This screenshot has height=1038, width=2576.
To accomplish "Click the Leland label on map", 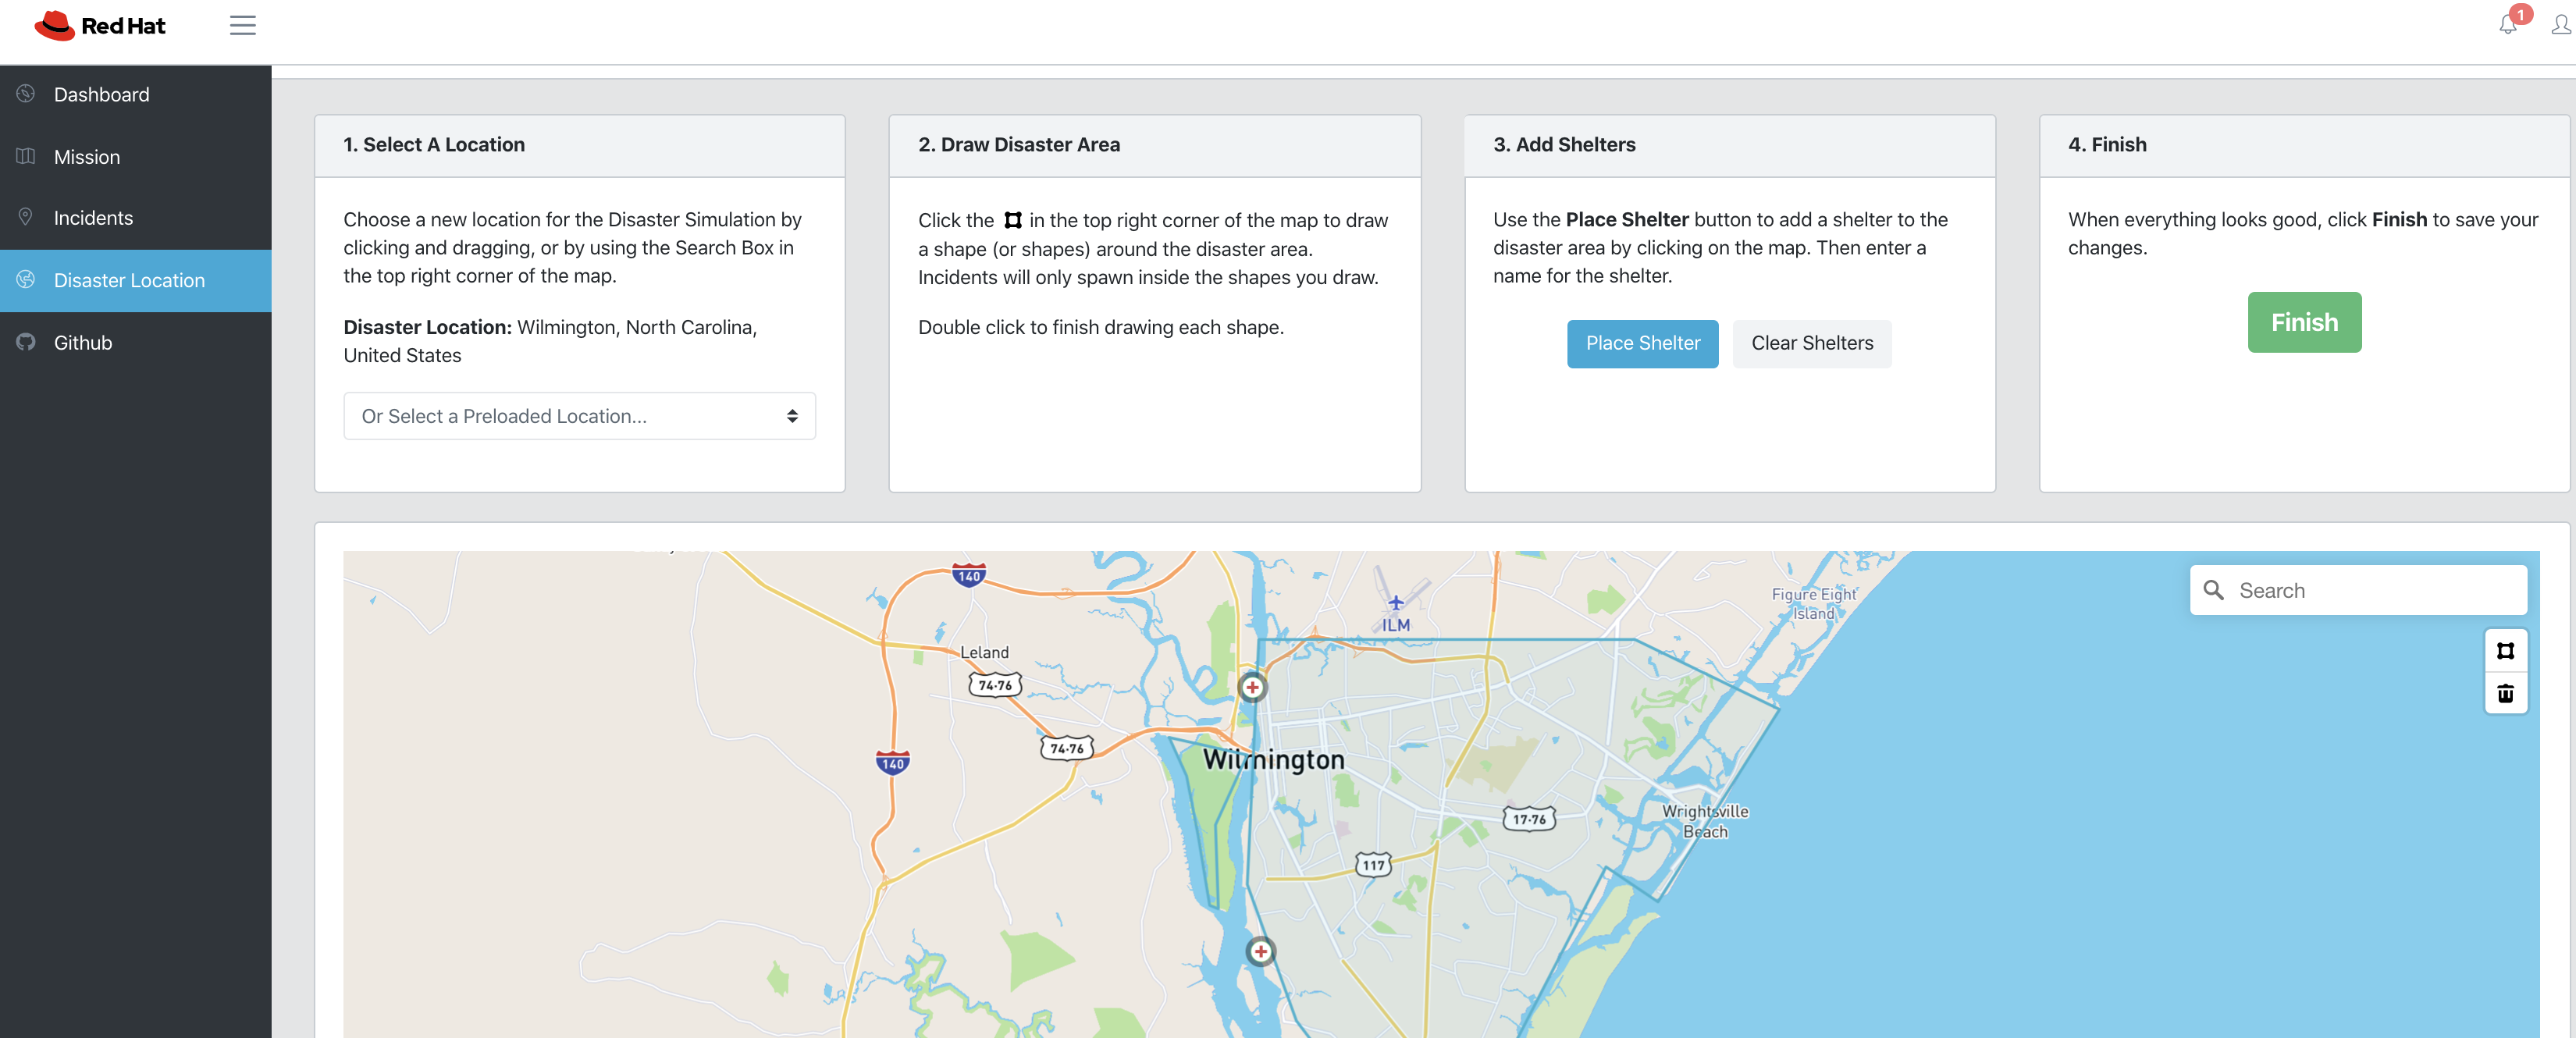I will pos(984,652).
